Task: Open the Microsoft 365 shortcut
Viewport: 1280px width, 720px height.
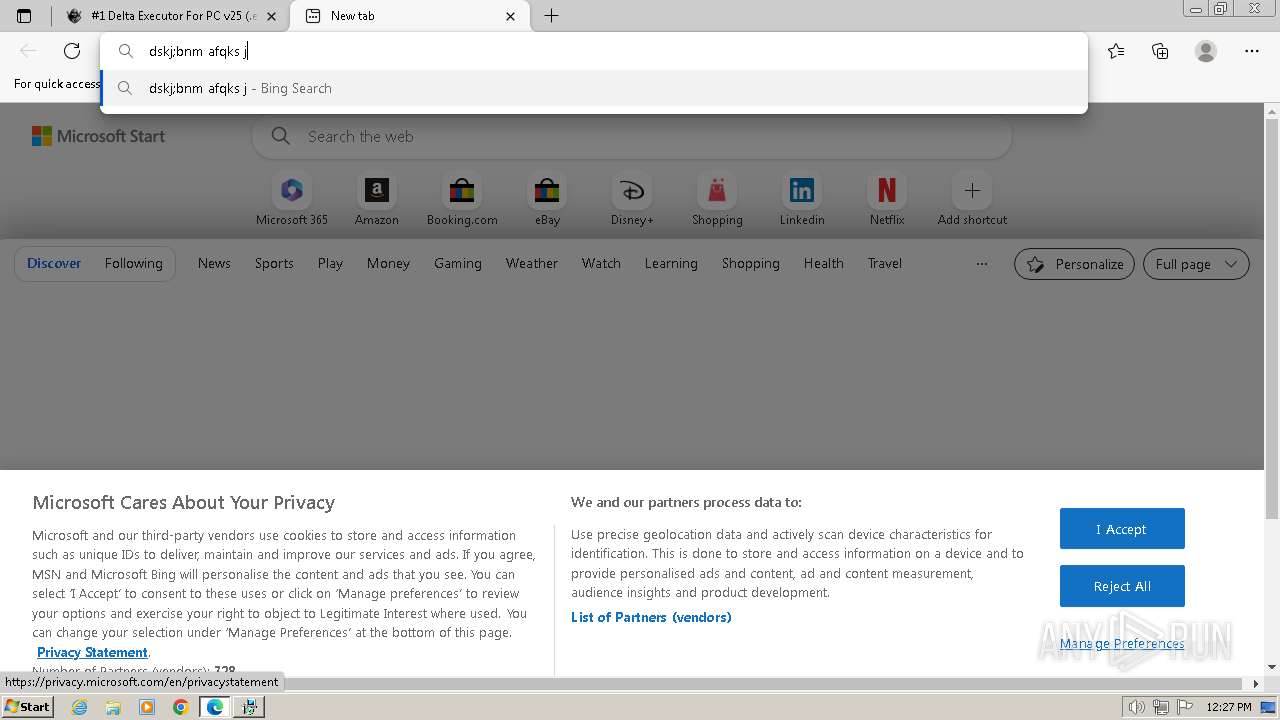Action: coord(292,200)
